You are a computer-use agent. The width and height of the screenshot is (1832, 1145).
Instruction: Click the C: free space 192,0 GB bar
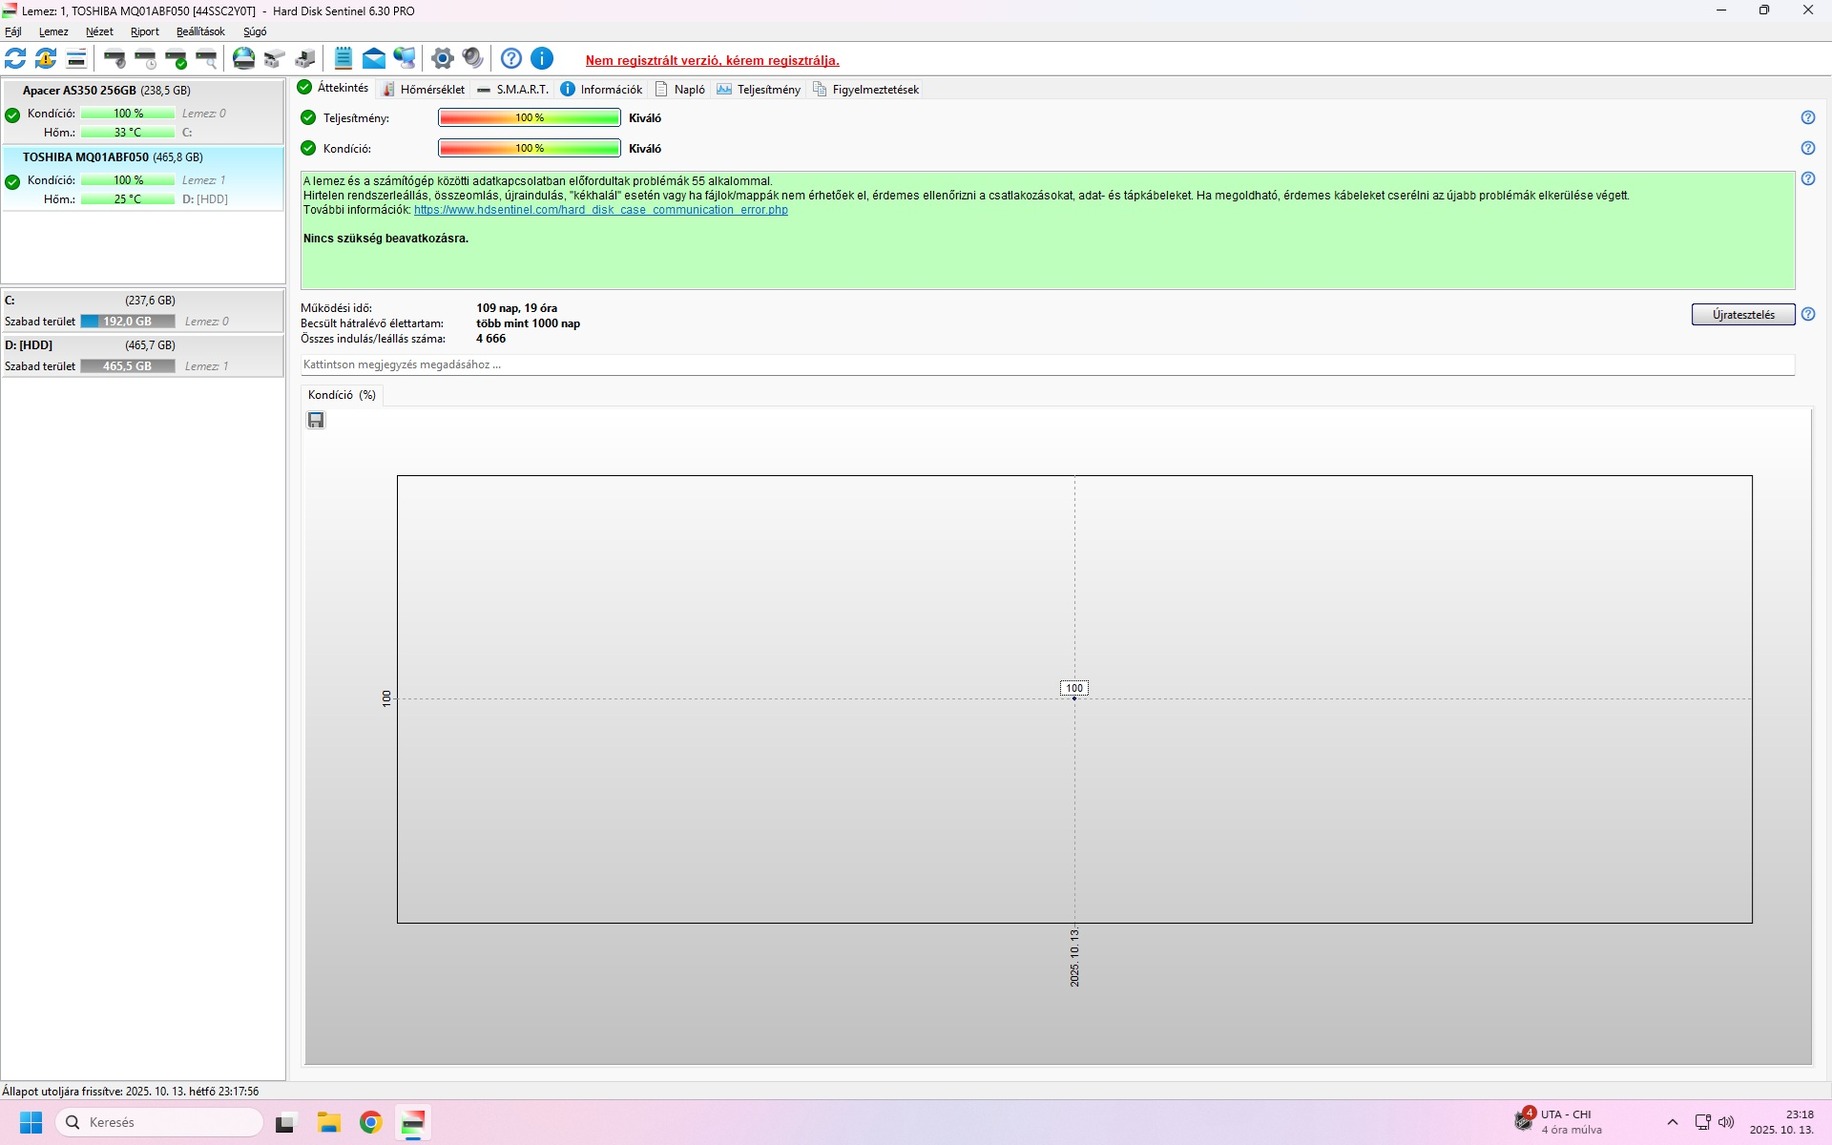coord(128,321)
